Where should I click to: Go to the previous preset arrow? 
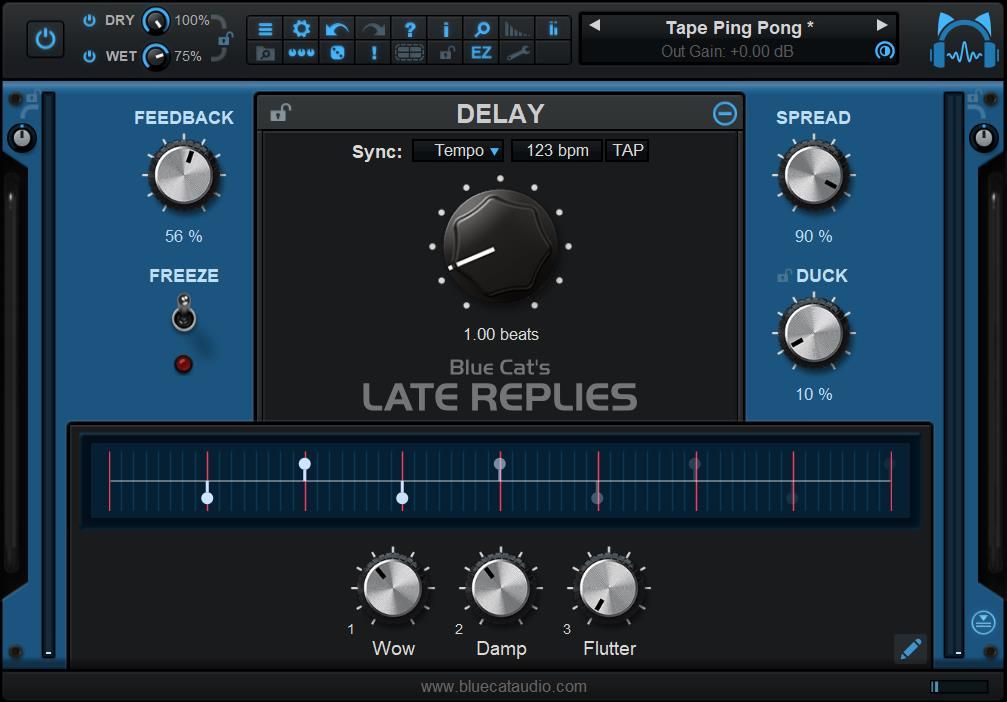click(x=595, y=25)
